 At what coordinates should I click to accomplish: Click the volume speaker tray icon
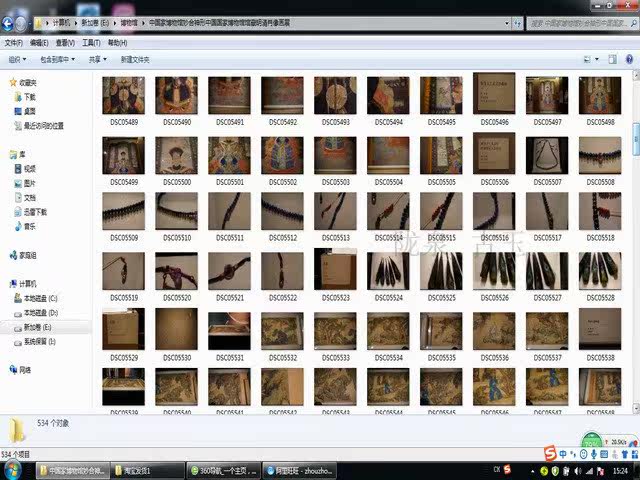pos(578,471)
